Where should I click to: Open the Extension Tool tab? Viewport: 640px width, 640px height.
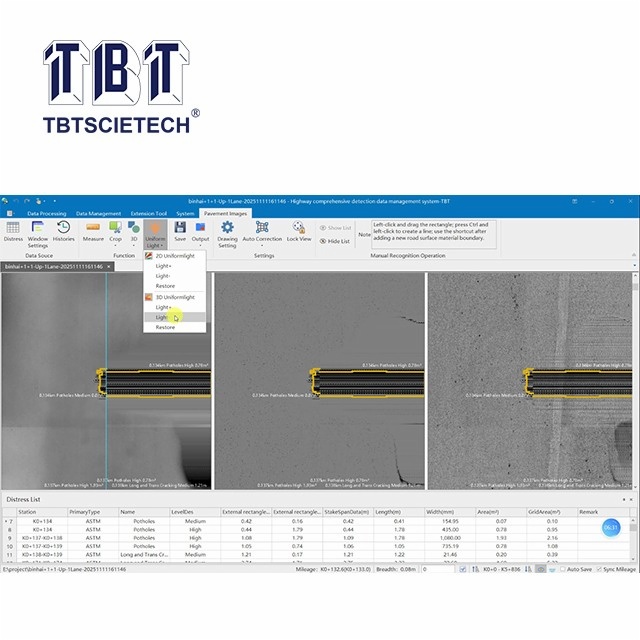[x=149, y=213]
